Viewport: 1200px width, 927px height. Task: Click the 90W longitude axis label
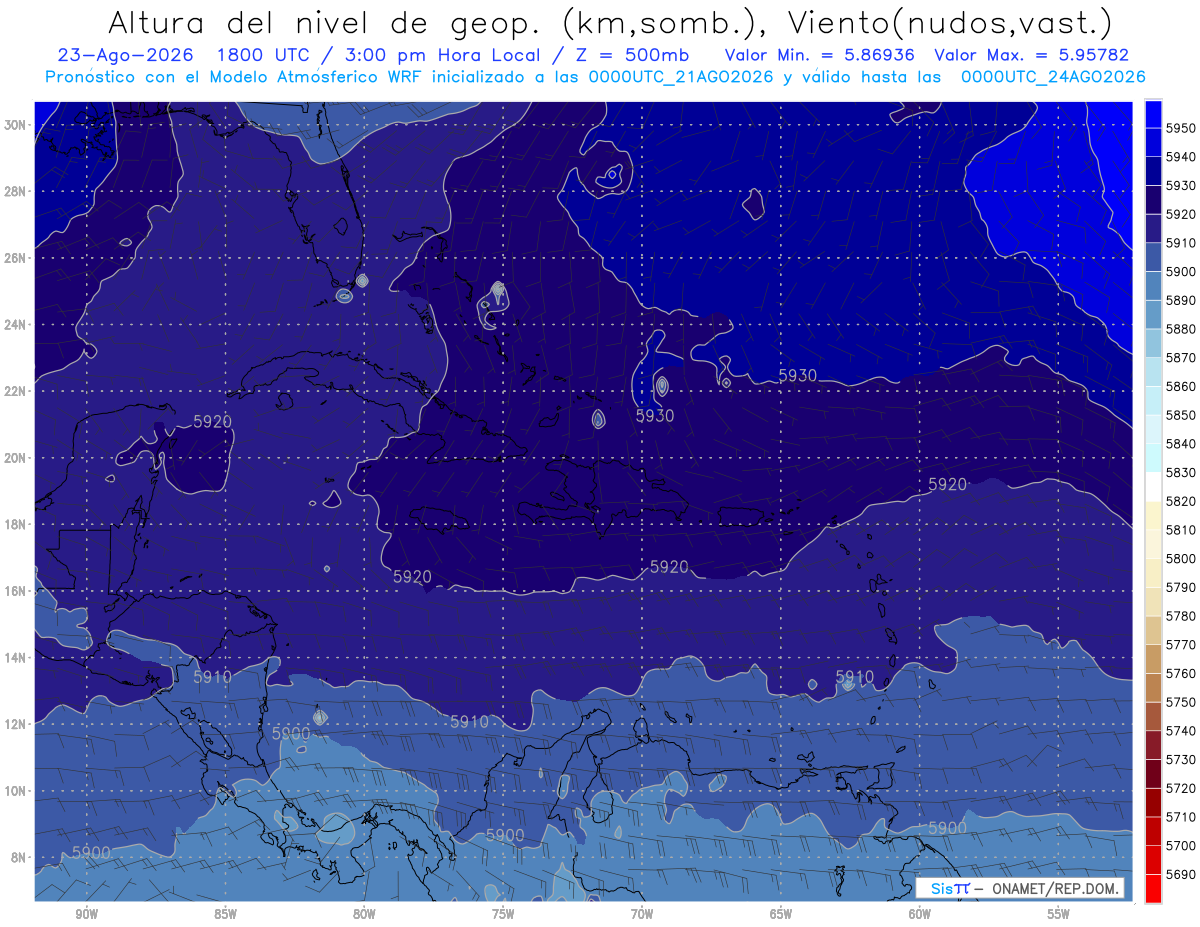pos(87,914)
